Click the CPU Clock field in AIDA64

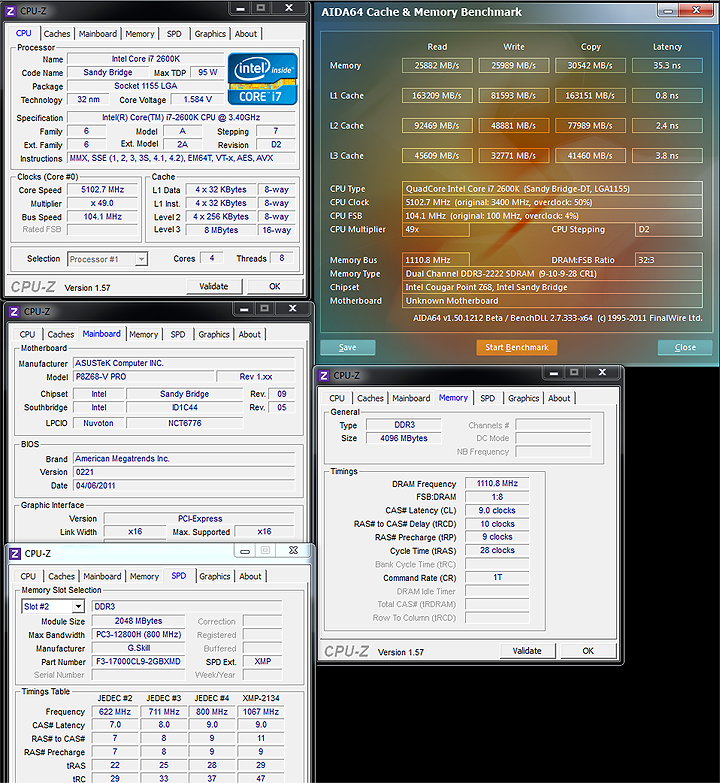(552, 203)
